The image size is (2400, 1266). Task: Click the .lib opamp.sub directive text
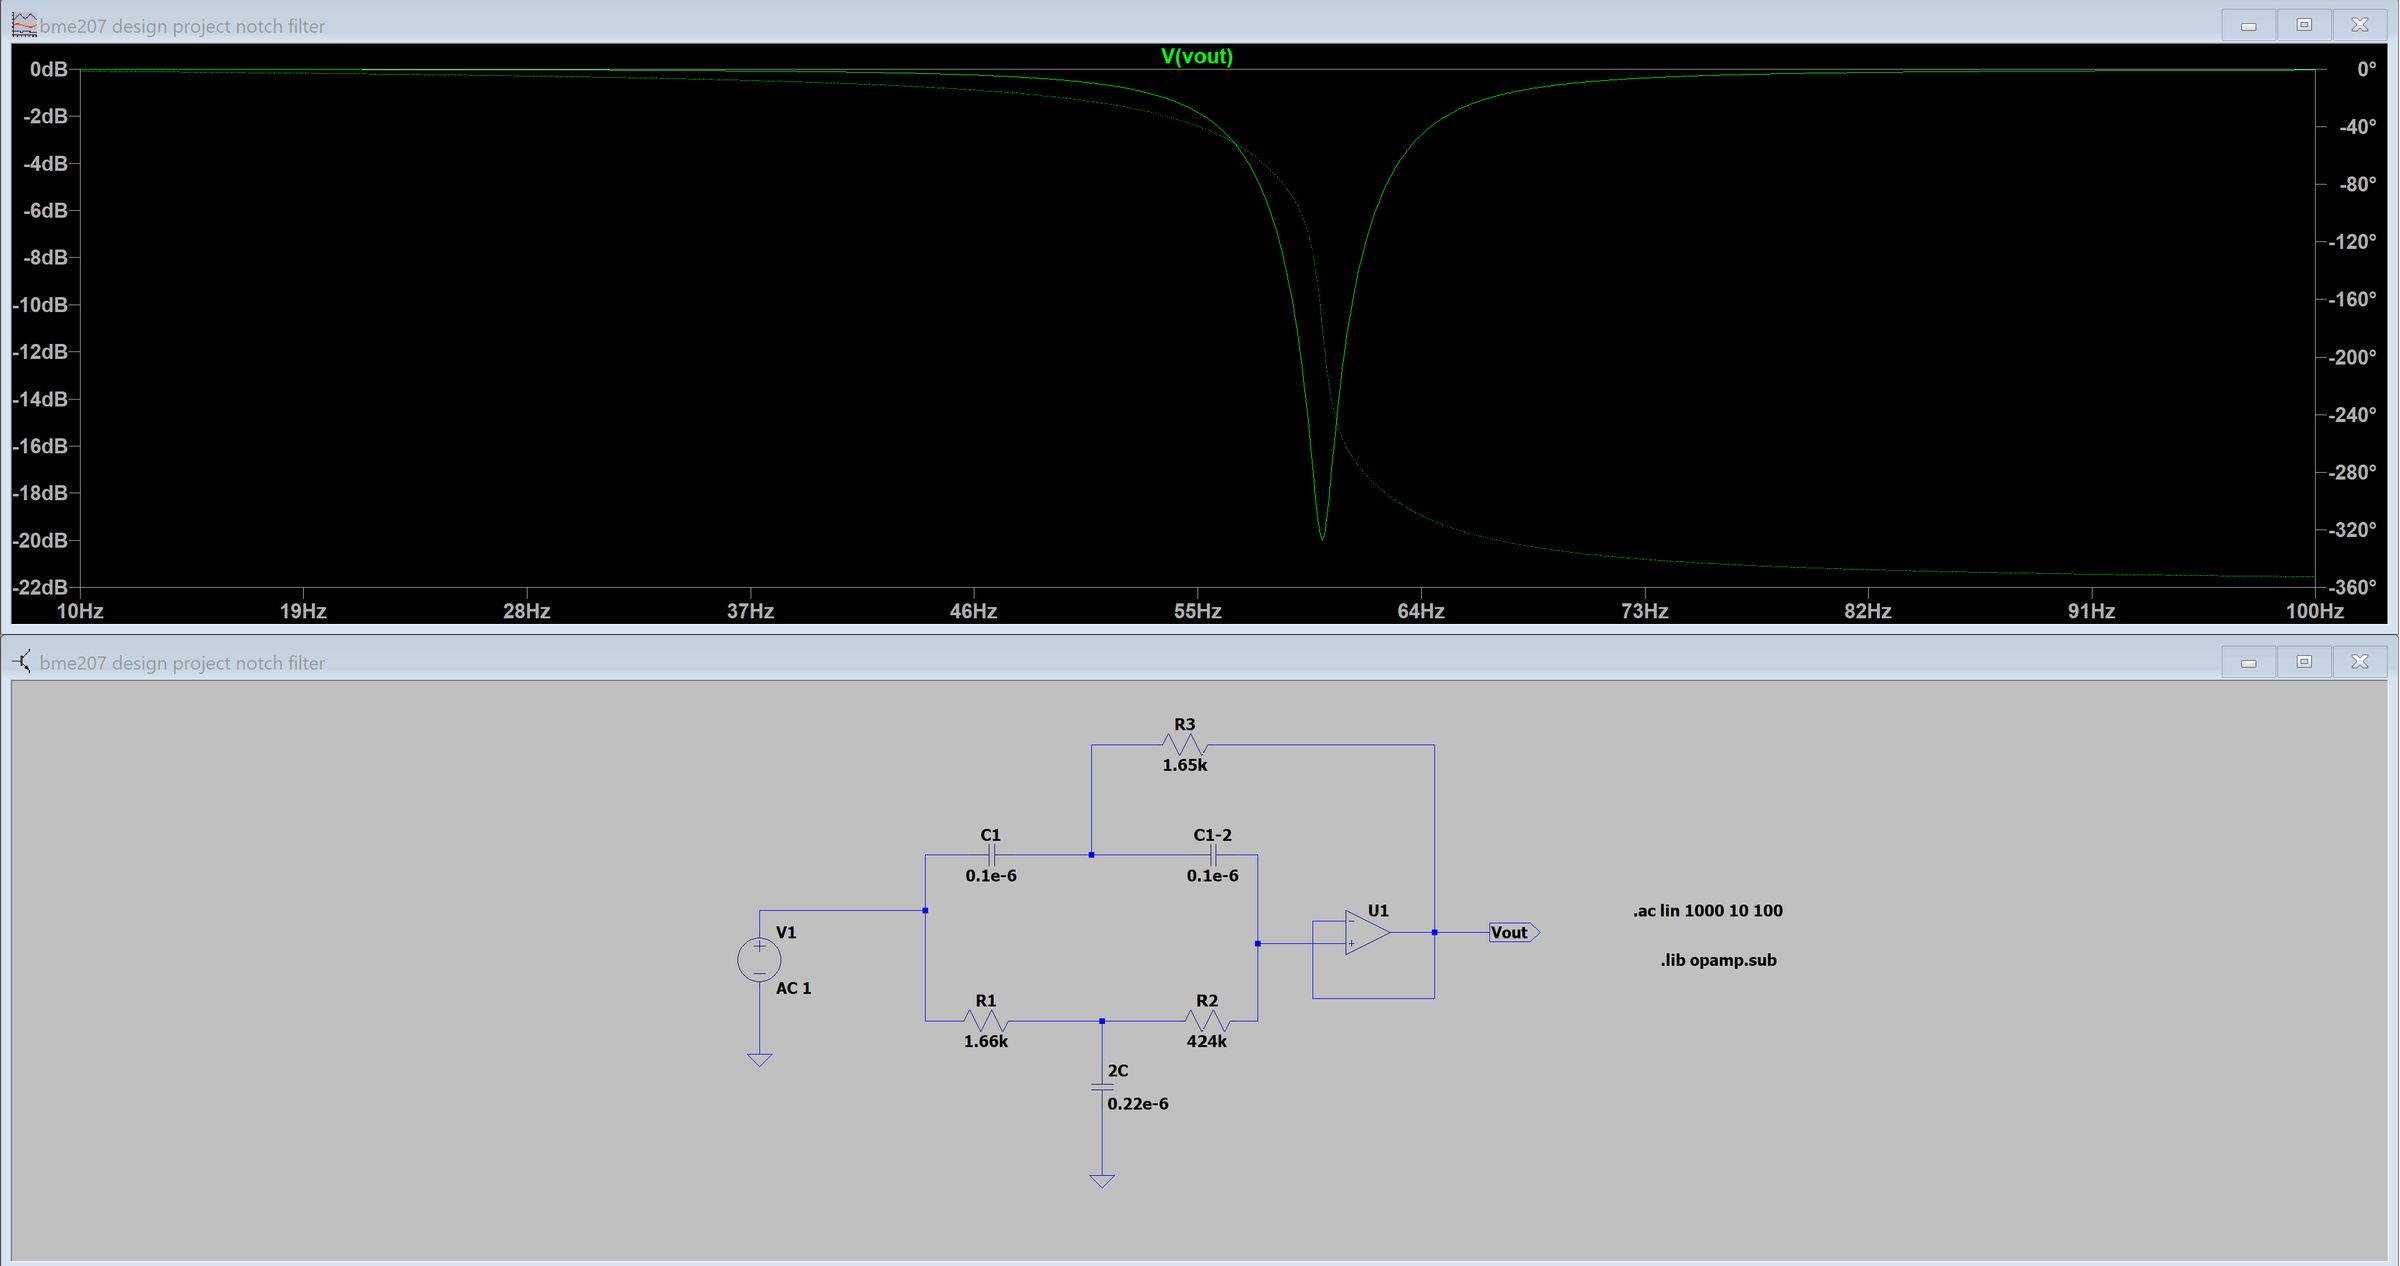click(1717, 959)
